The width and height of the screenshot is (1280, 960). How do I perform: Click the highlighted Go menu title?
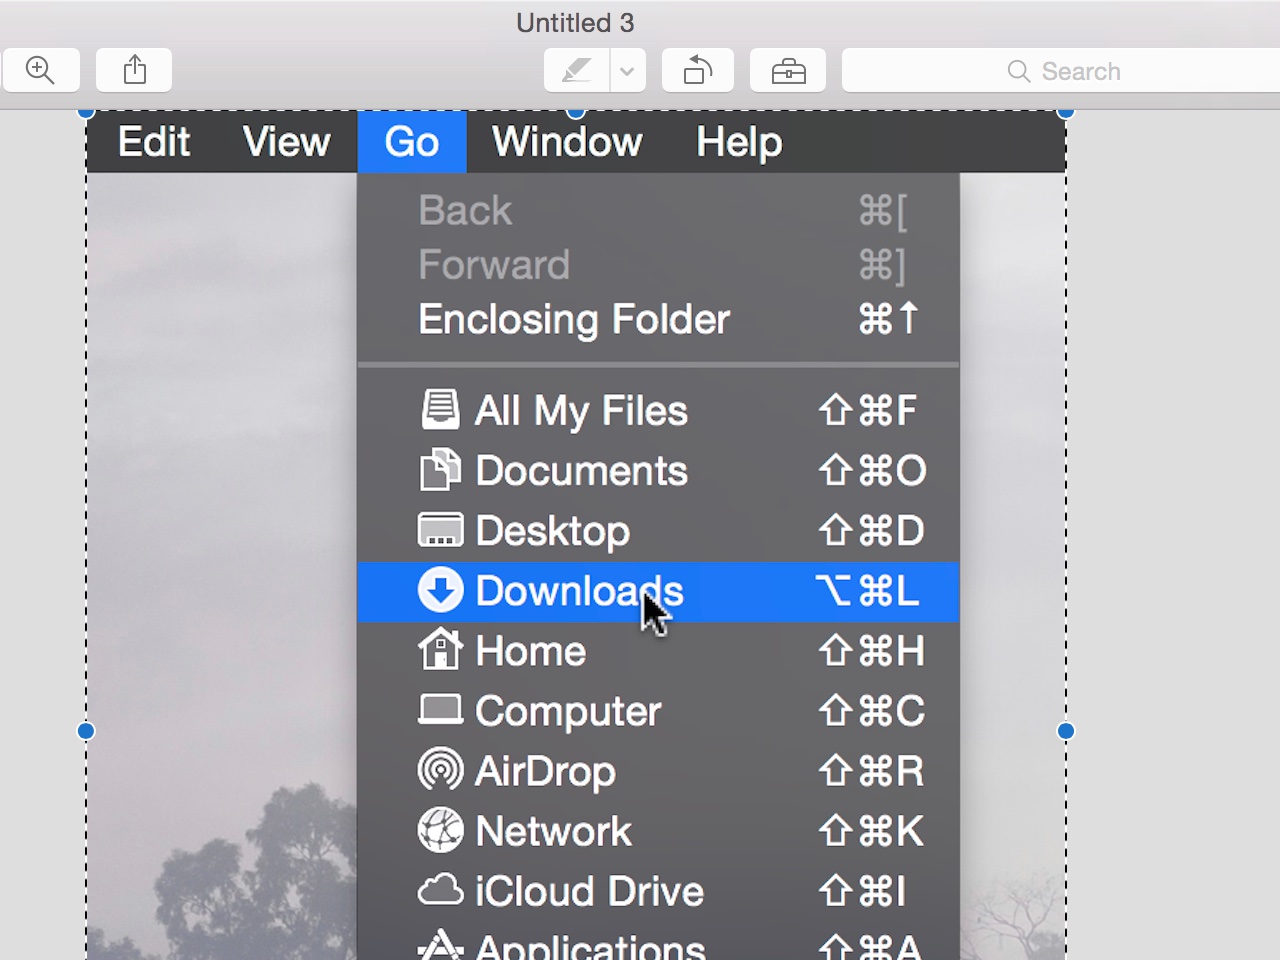click(x=412, y=142)
